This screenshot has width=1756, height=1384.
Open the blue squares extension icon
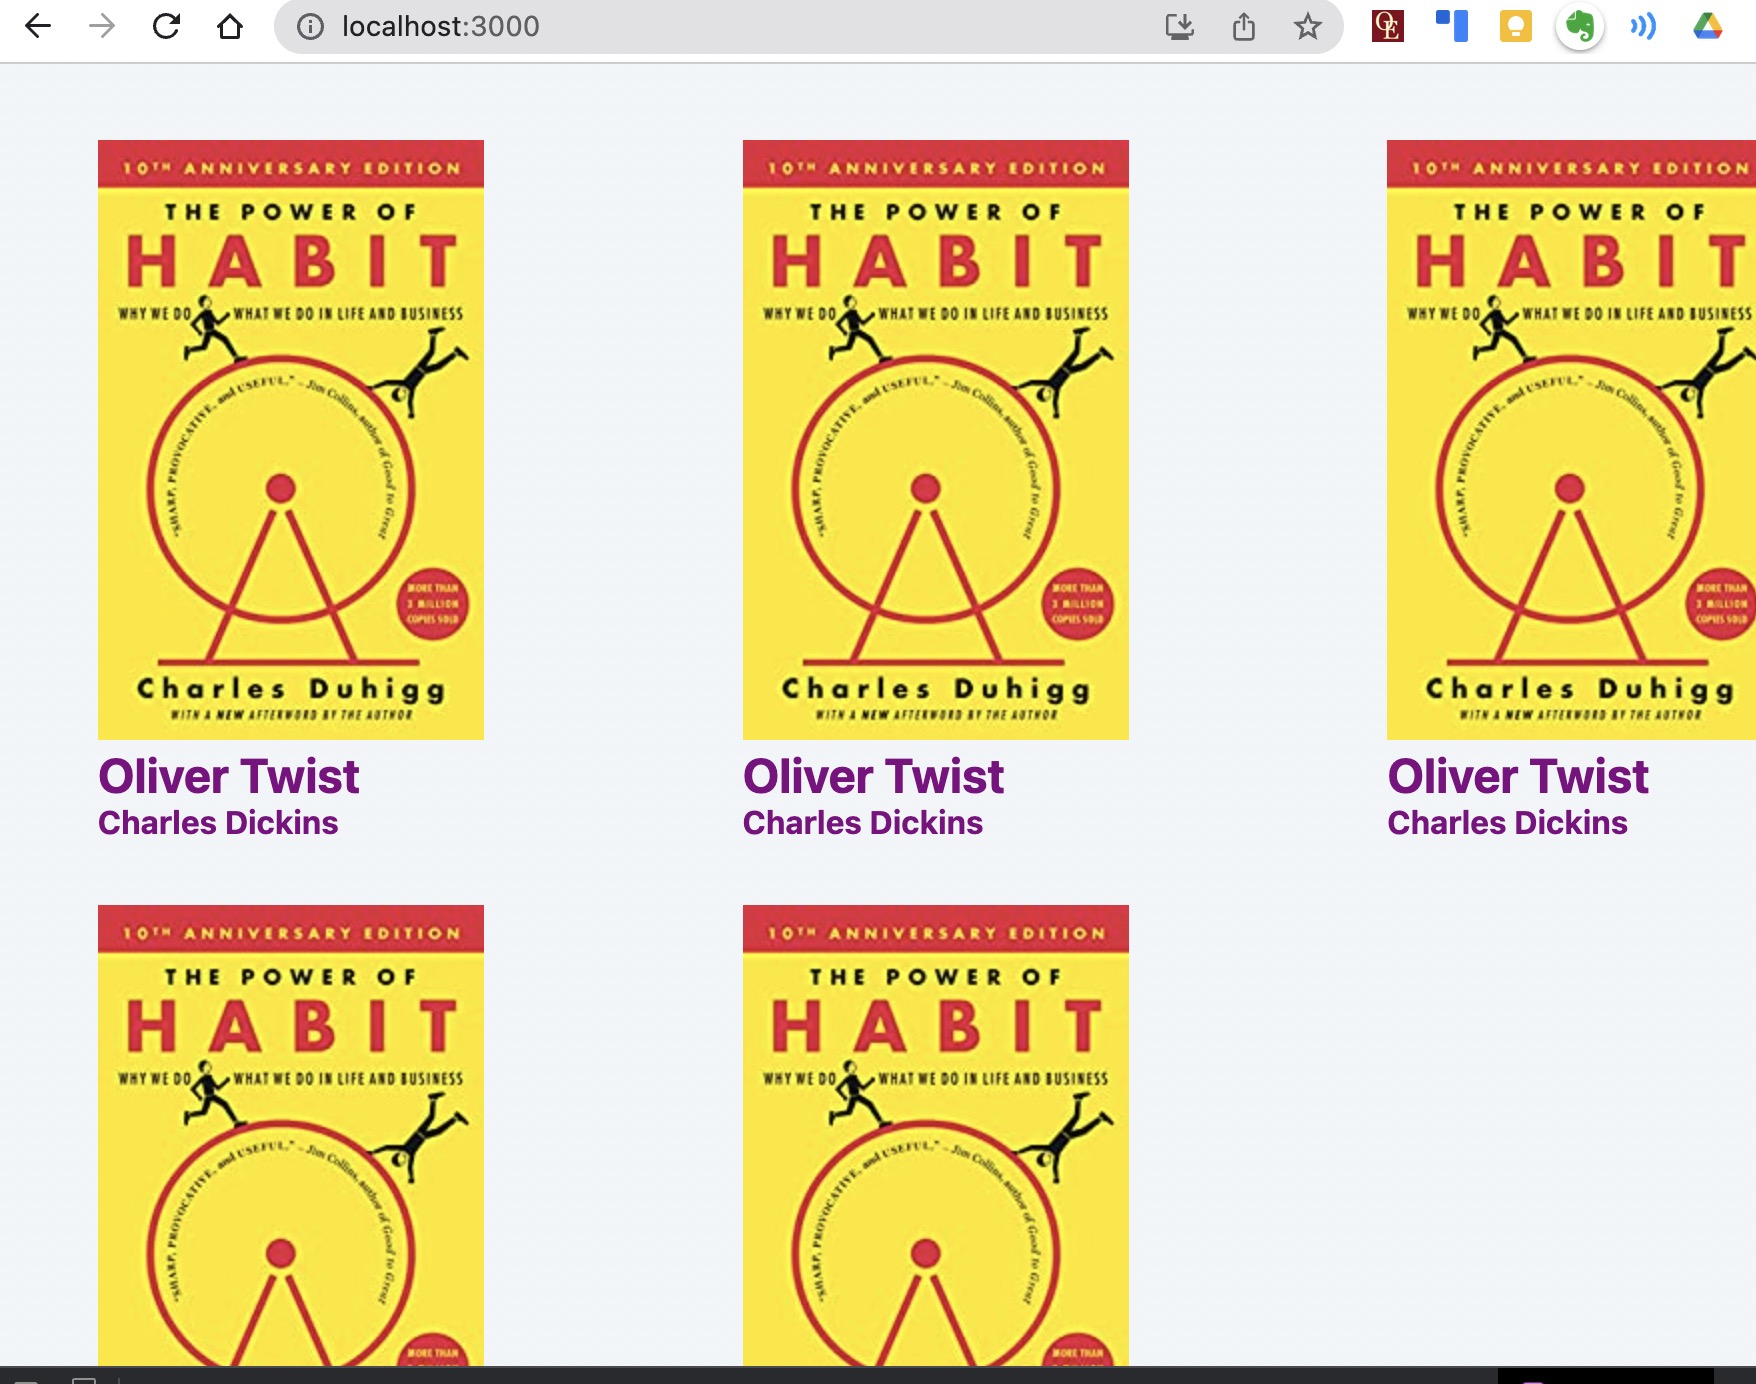click(1452, 26)
